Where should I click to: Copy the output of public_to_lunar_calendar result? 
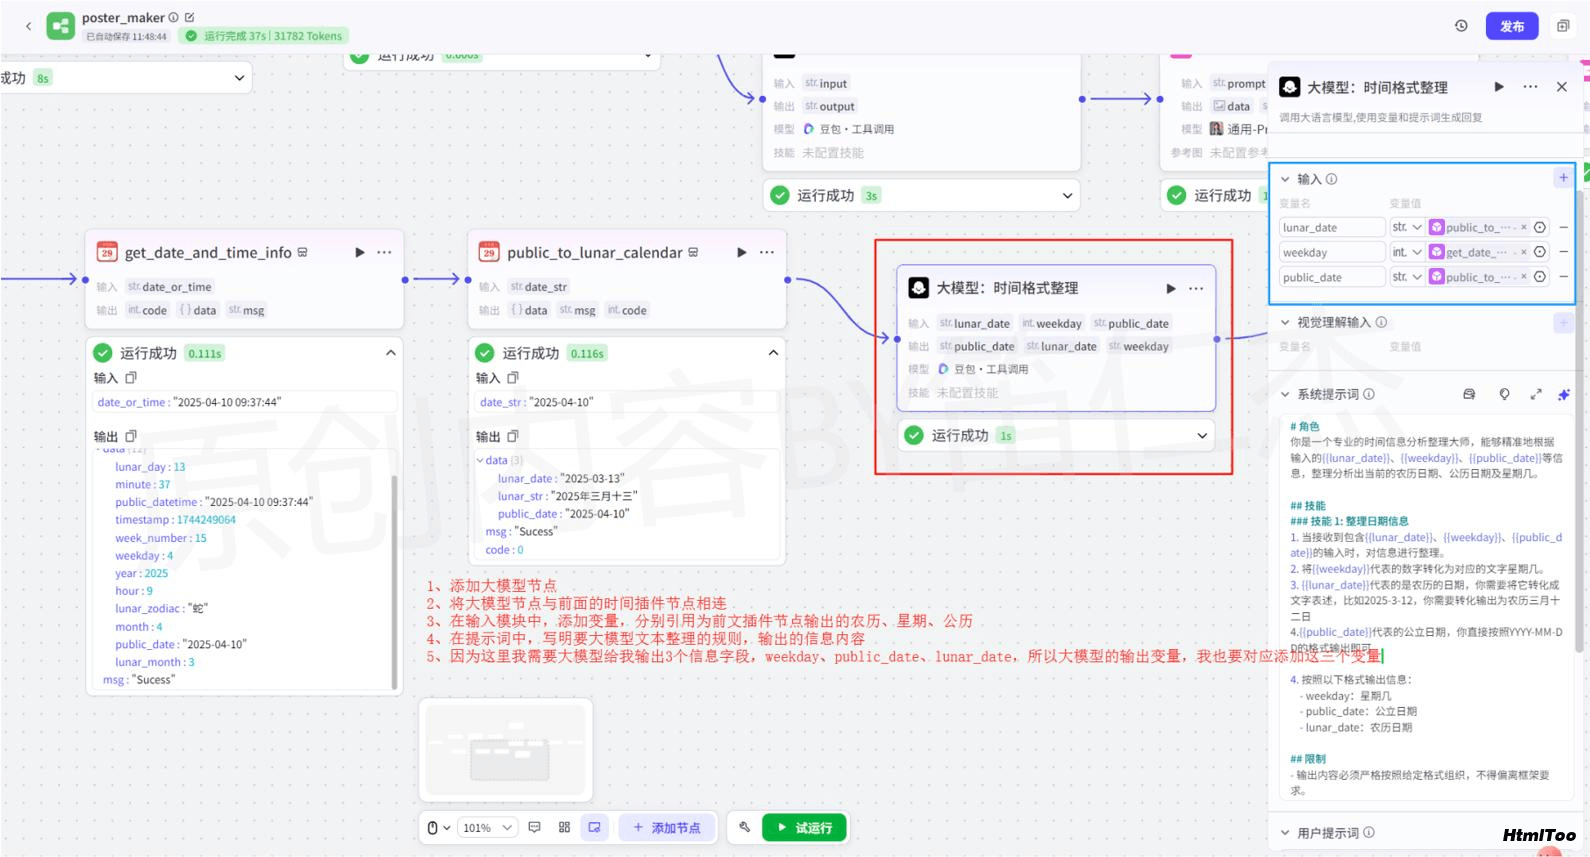[x=513, y=436]
